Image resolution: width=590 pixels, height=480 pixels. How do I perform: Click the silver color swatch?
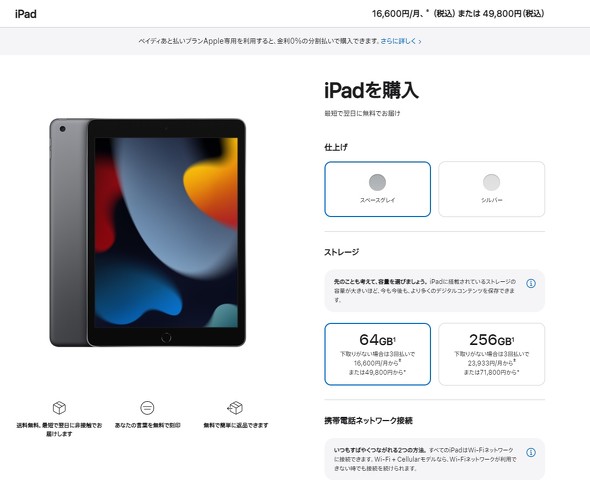tap(491, 182)
